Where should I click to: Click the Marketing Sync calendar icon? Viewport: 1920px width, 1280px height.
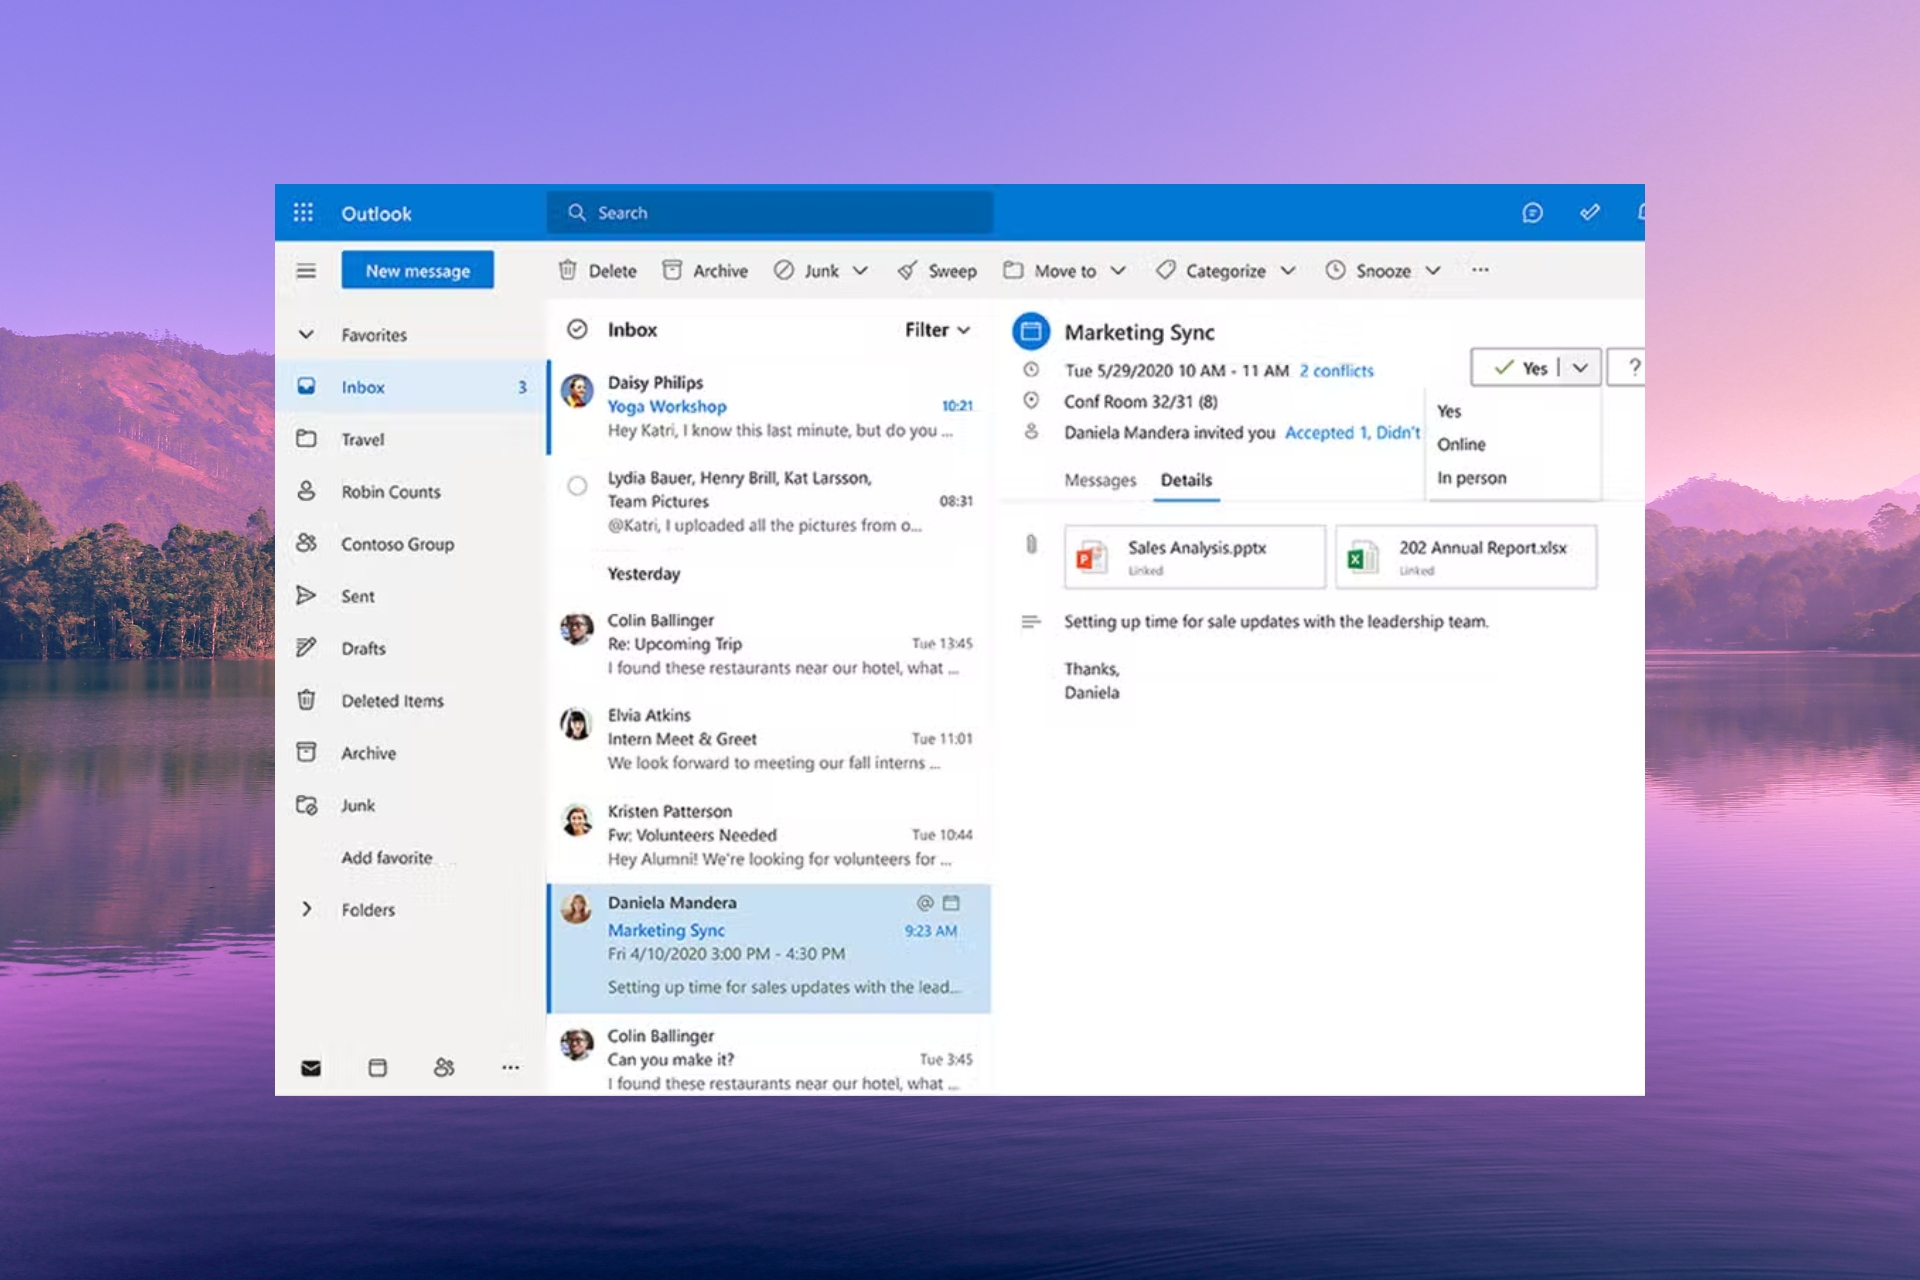[x=1031, y=331]
